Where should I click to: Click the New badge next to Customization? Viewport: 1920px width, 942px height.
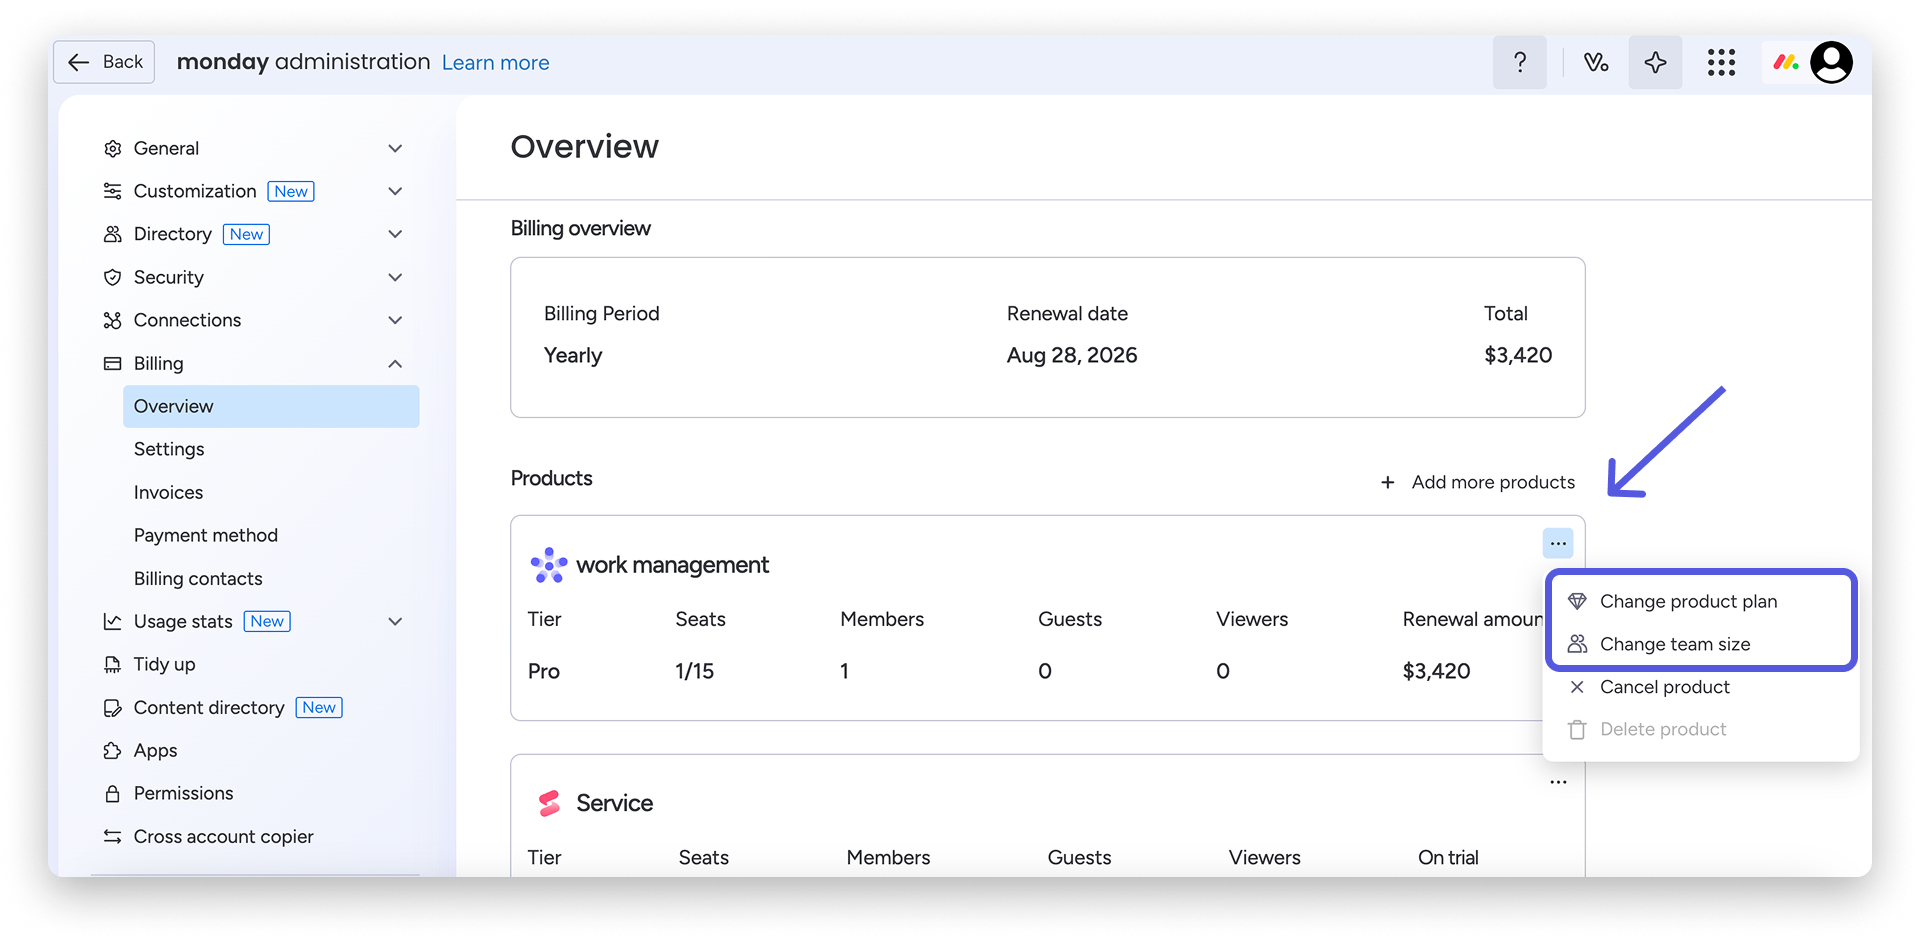(x=291, y=191)
